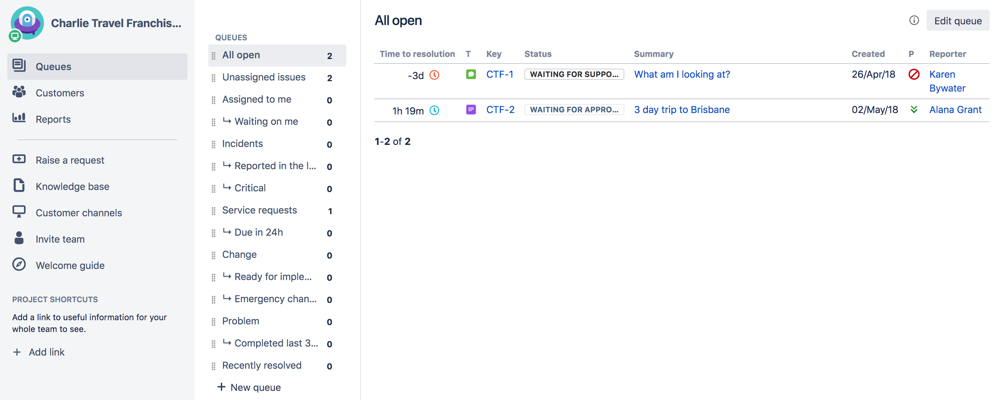Click Add link under Project shortcuts
This screenshot has height=400, width=998.
pos(47,353)
